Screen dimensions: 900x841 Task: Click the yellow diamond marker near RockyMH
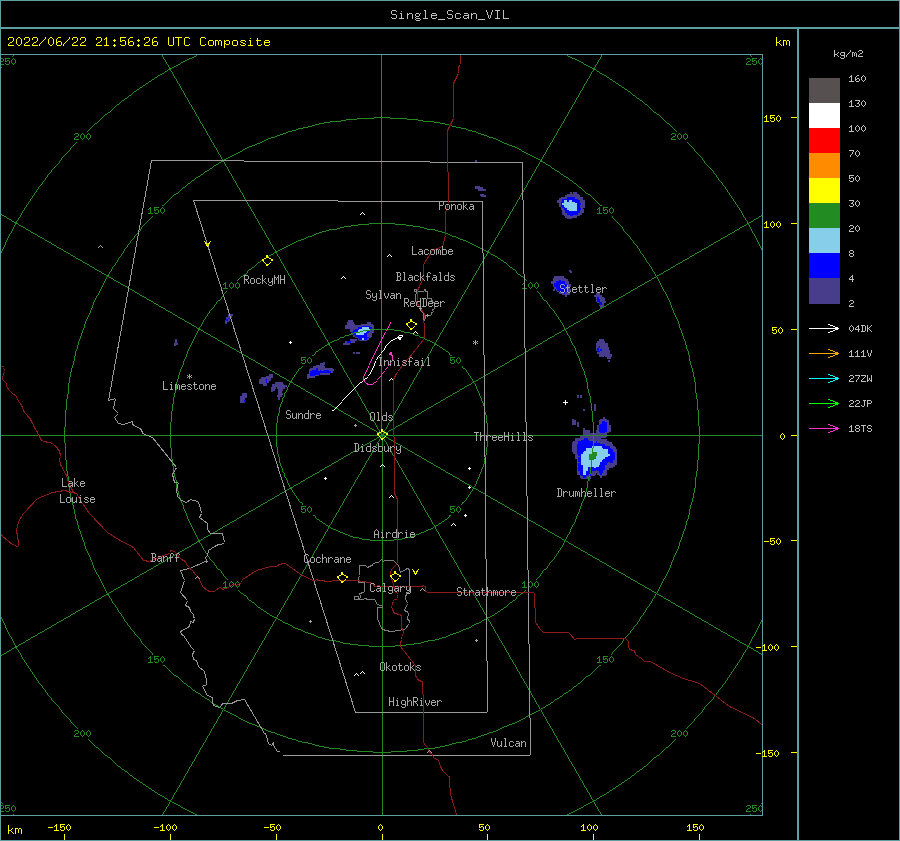point(267,261)
